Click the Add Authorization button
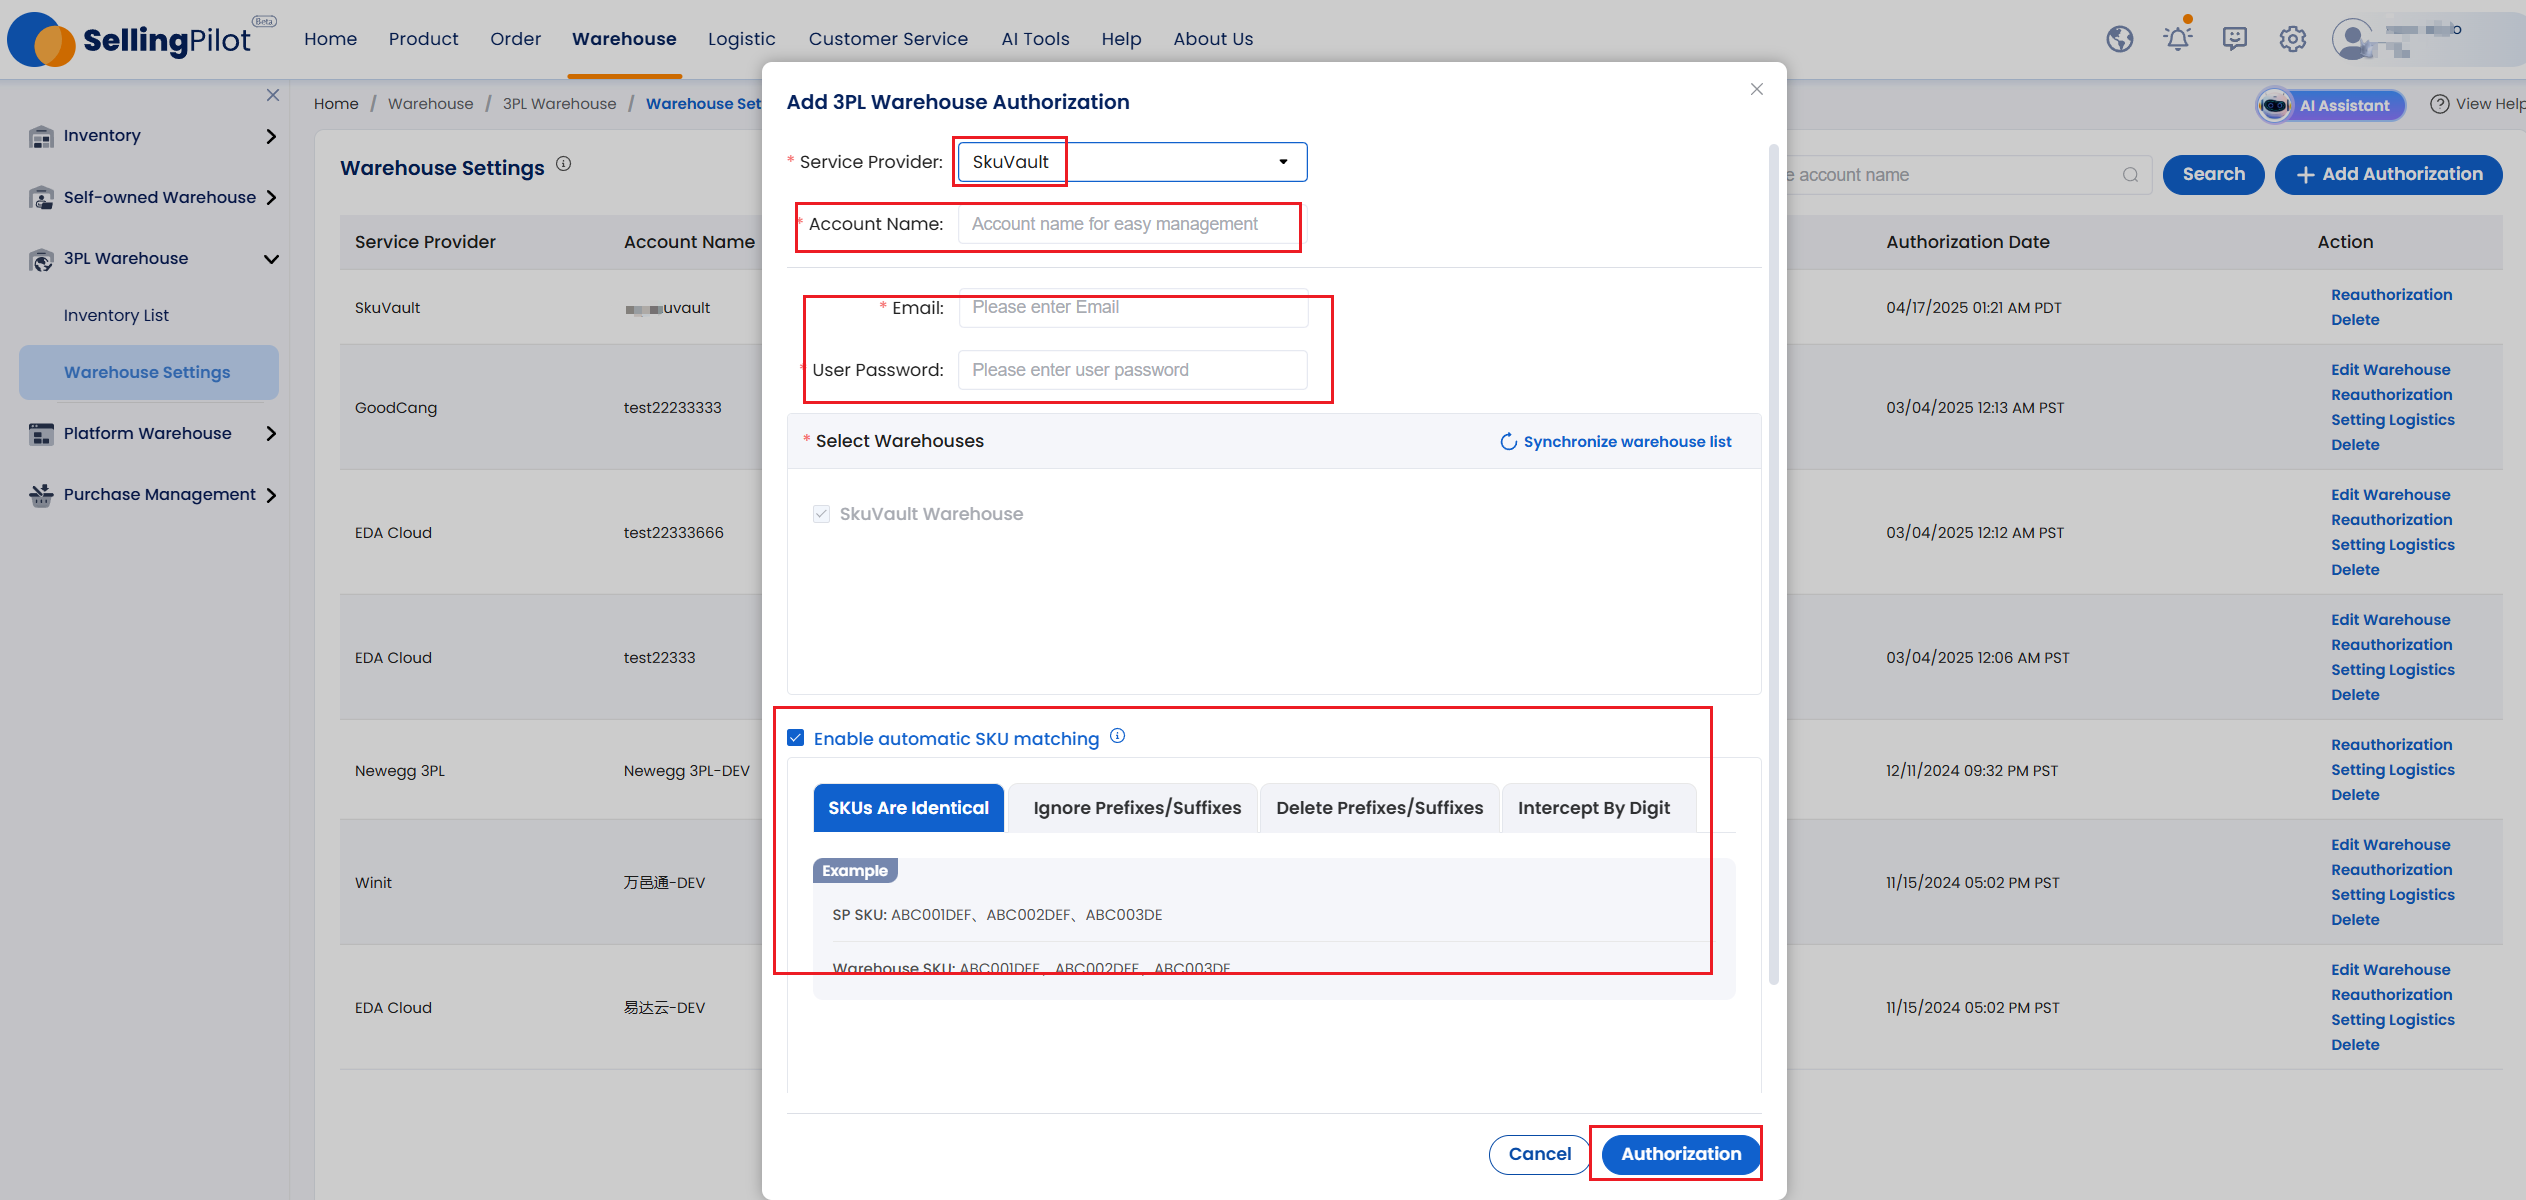The height and width of the screenshot is (1200, 2526). click(2388, 175)
